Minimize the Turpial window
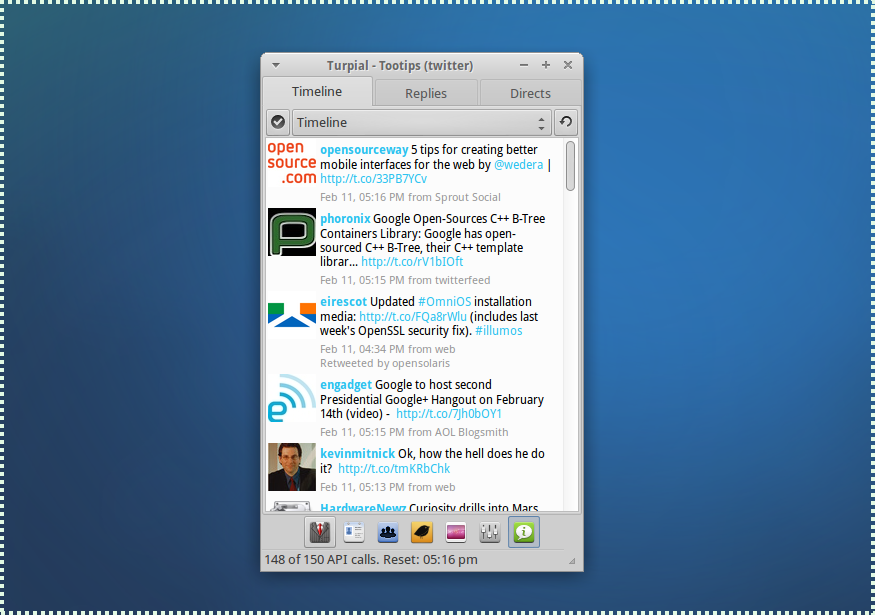 point(523,65)
